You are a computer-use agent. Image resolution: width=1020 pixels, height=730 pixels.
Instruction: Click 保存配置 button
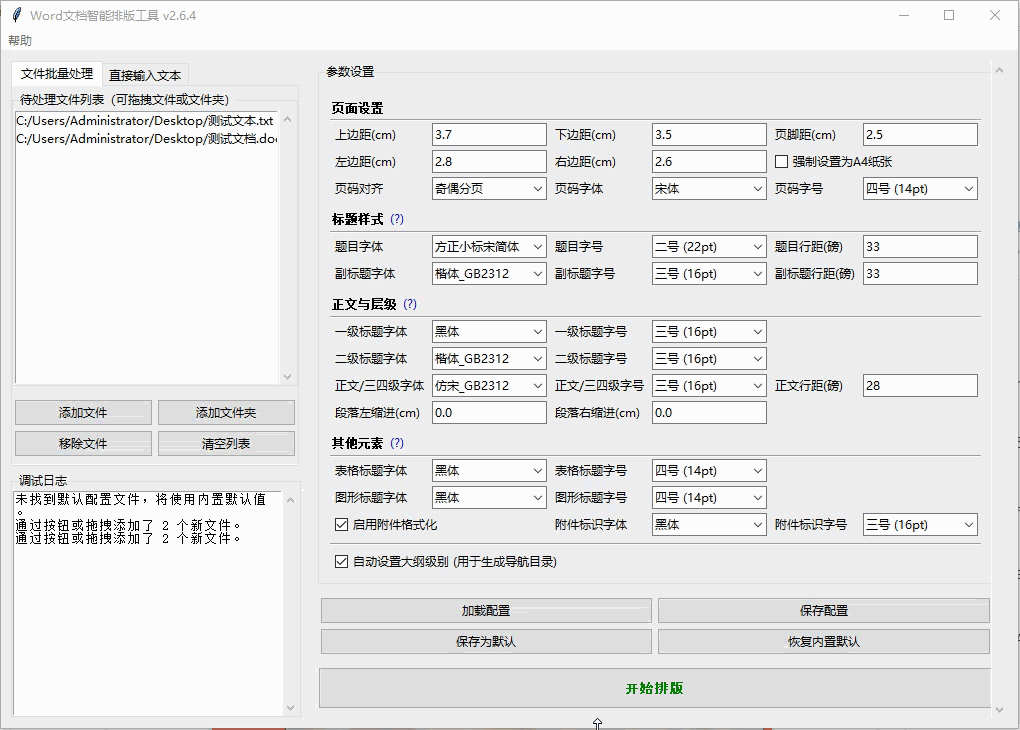824,611
